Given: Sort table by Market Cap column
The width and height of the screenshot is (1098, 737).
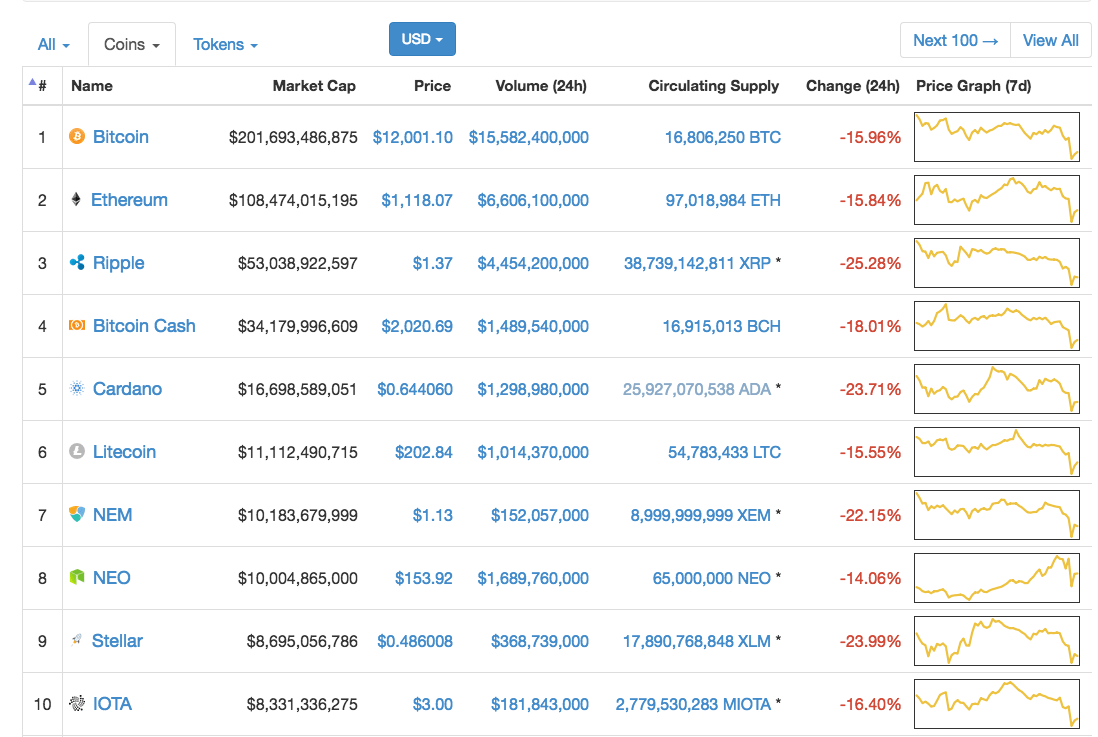Looking at the screenshot, I should click(313, 86).
